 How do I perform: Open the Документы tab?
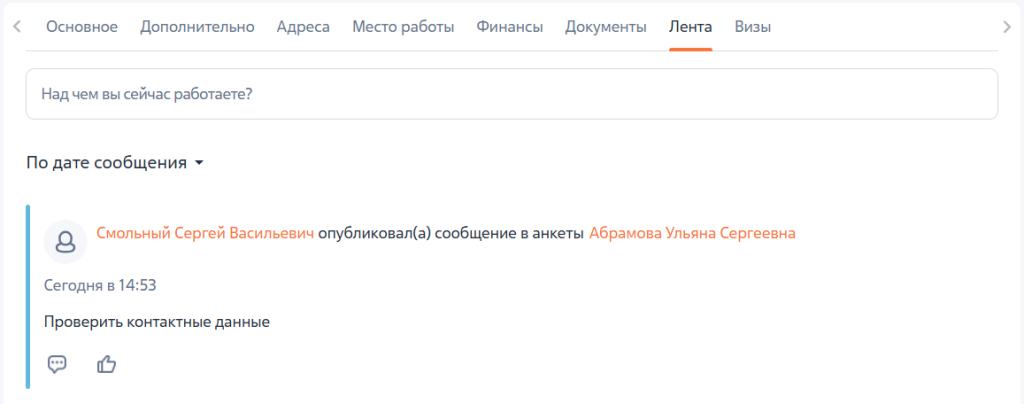point(606,27)
